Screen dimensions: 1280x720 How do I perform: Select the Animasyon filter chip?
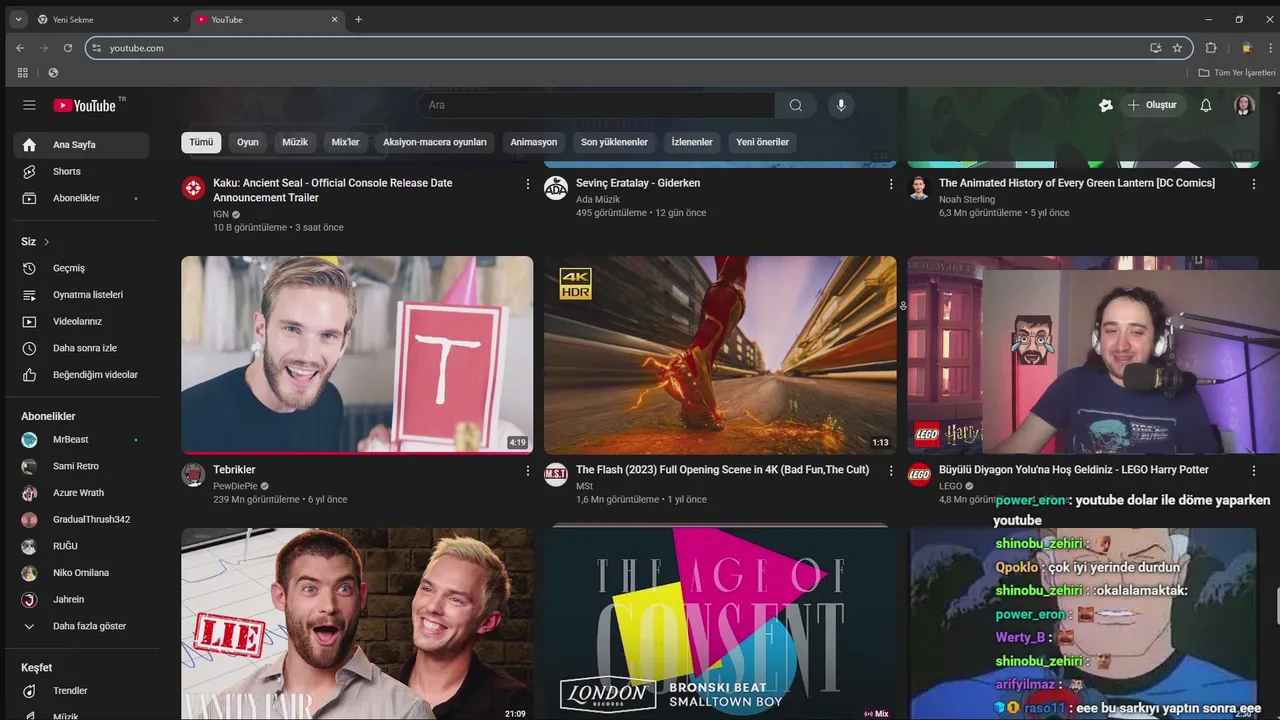[534, 142]
